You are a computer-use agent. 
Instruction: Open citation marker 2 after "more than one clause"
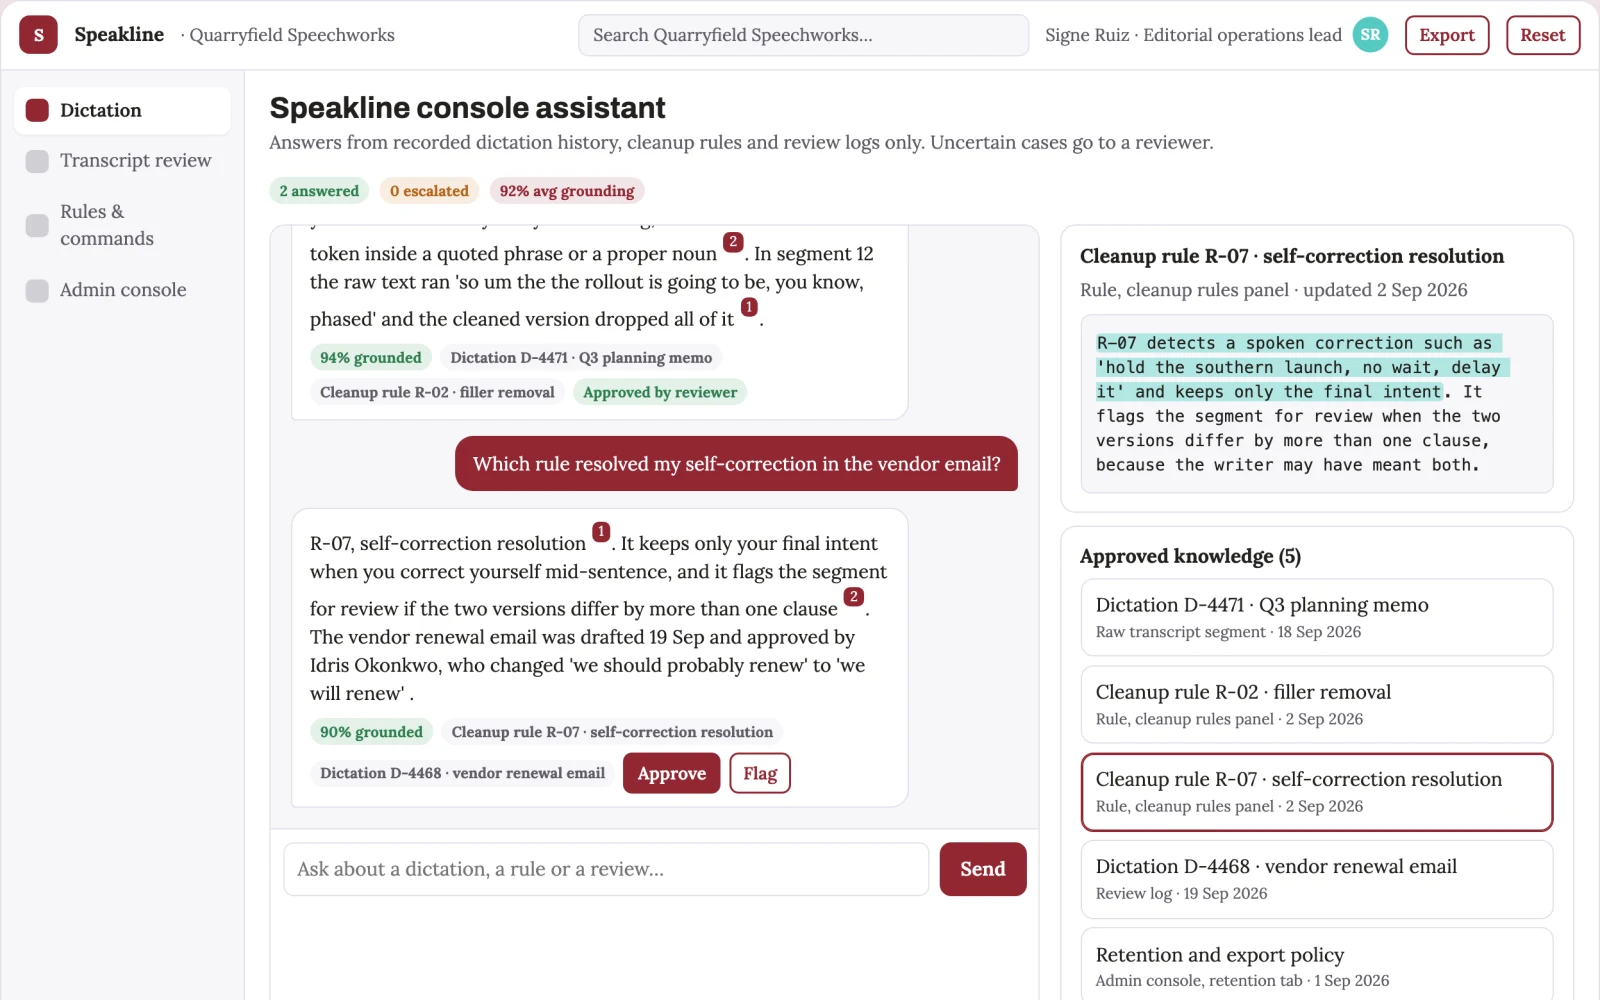pos(853,597)
